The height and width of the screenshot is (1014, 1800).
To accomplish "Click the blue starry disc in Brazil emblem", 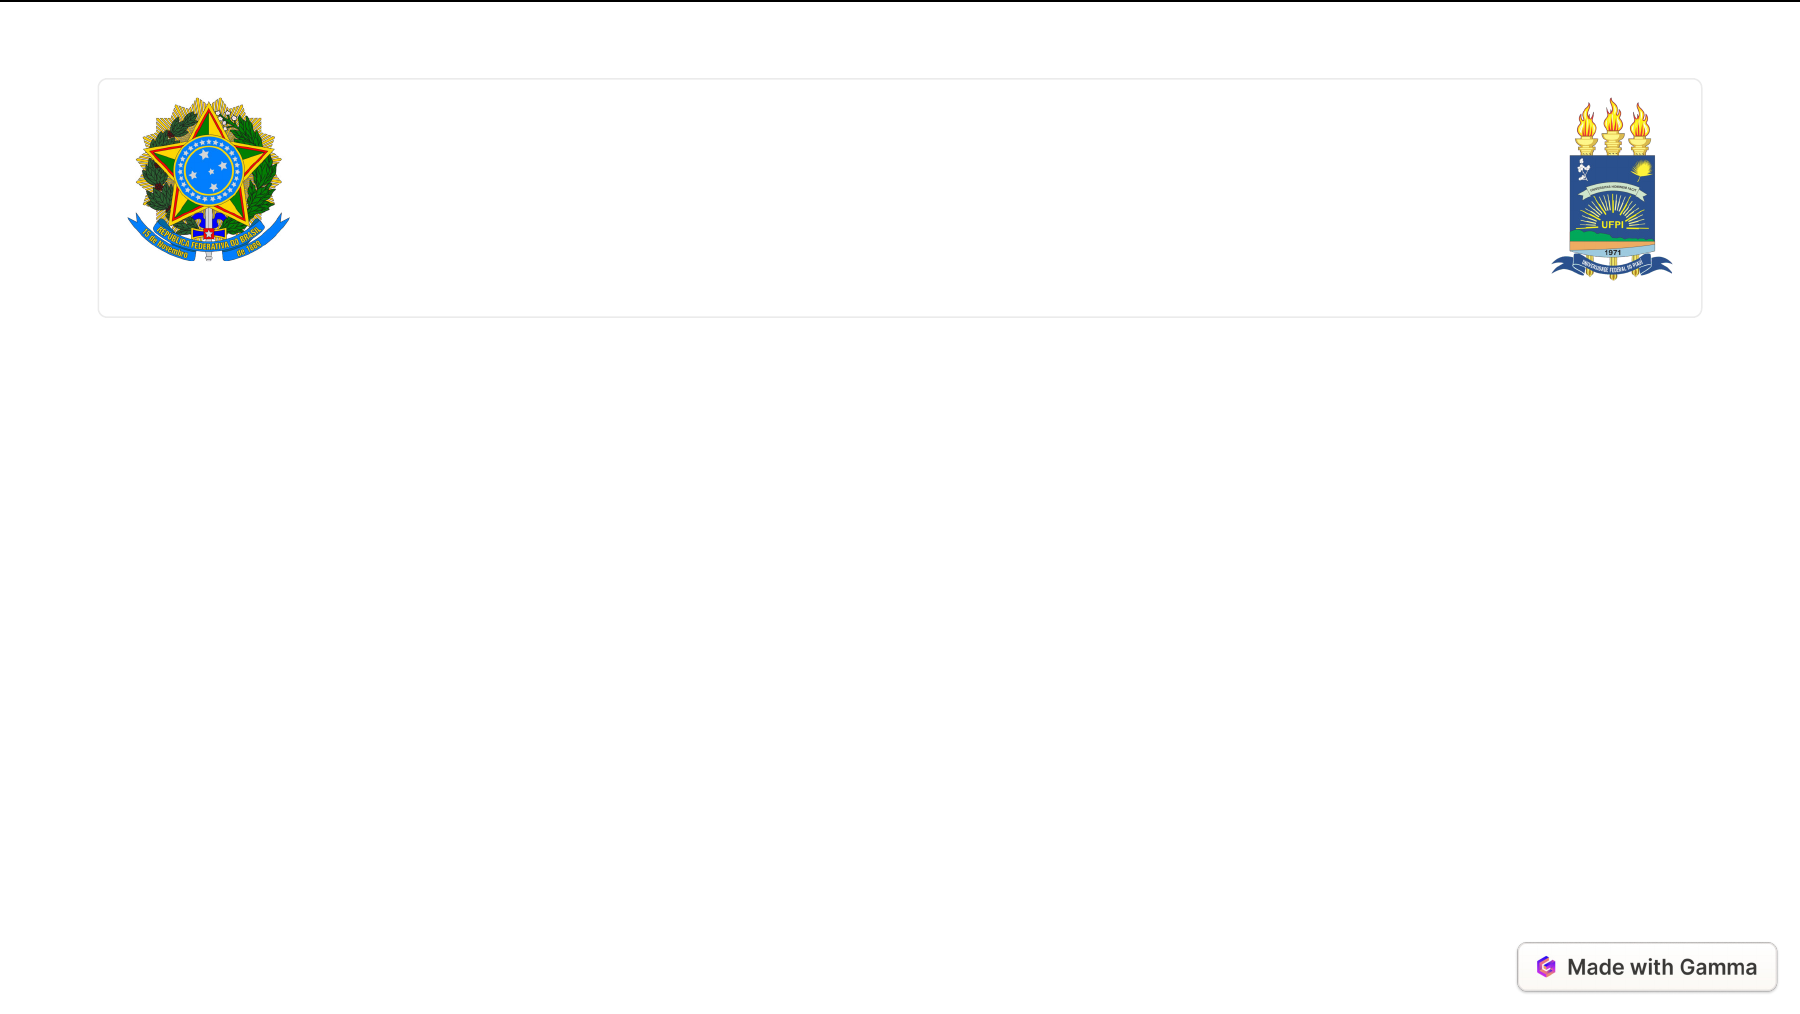I will (x=209, y=172).
